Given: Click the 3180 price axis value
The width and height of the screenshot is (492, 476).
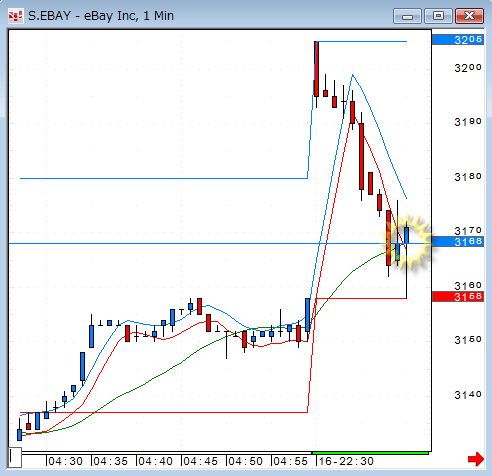Looking at the screenshot, I should point(468,176).
